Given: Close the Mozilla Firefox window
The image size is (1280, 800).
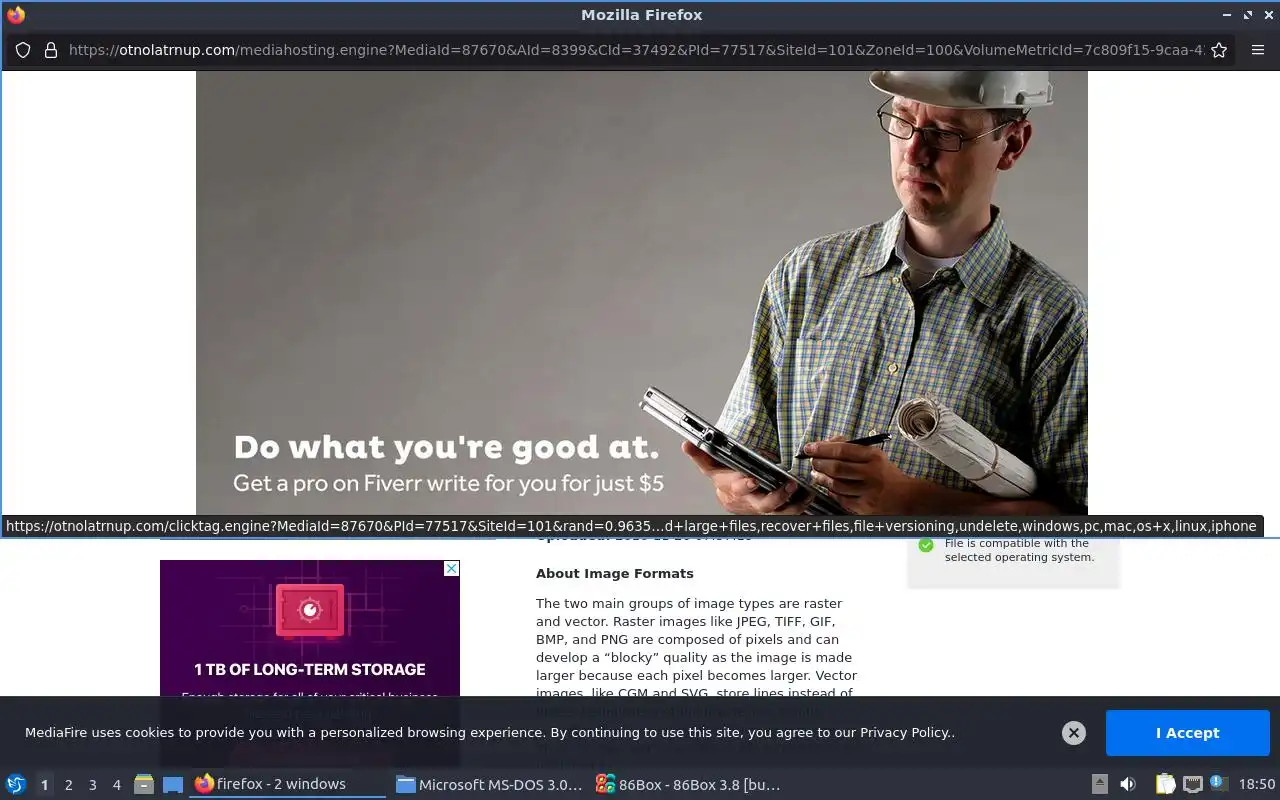Looking at the screenshot, I should pyautogui.click(x=1269, y=15).
